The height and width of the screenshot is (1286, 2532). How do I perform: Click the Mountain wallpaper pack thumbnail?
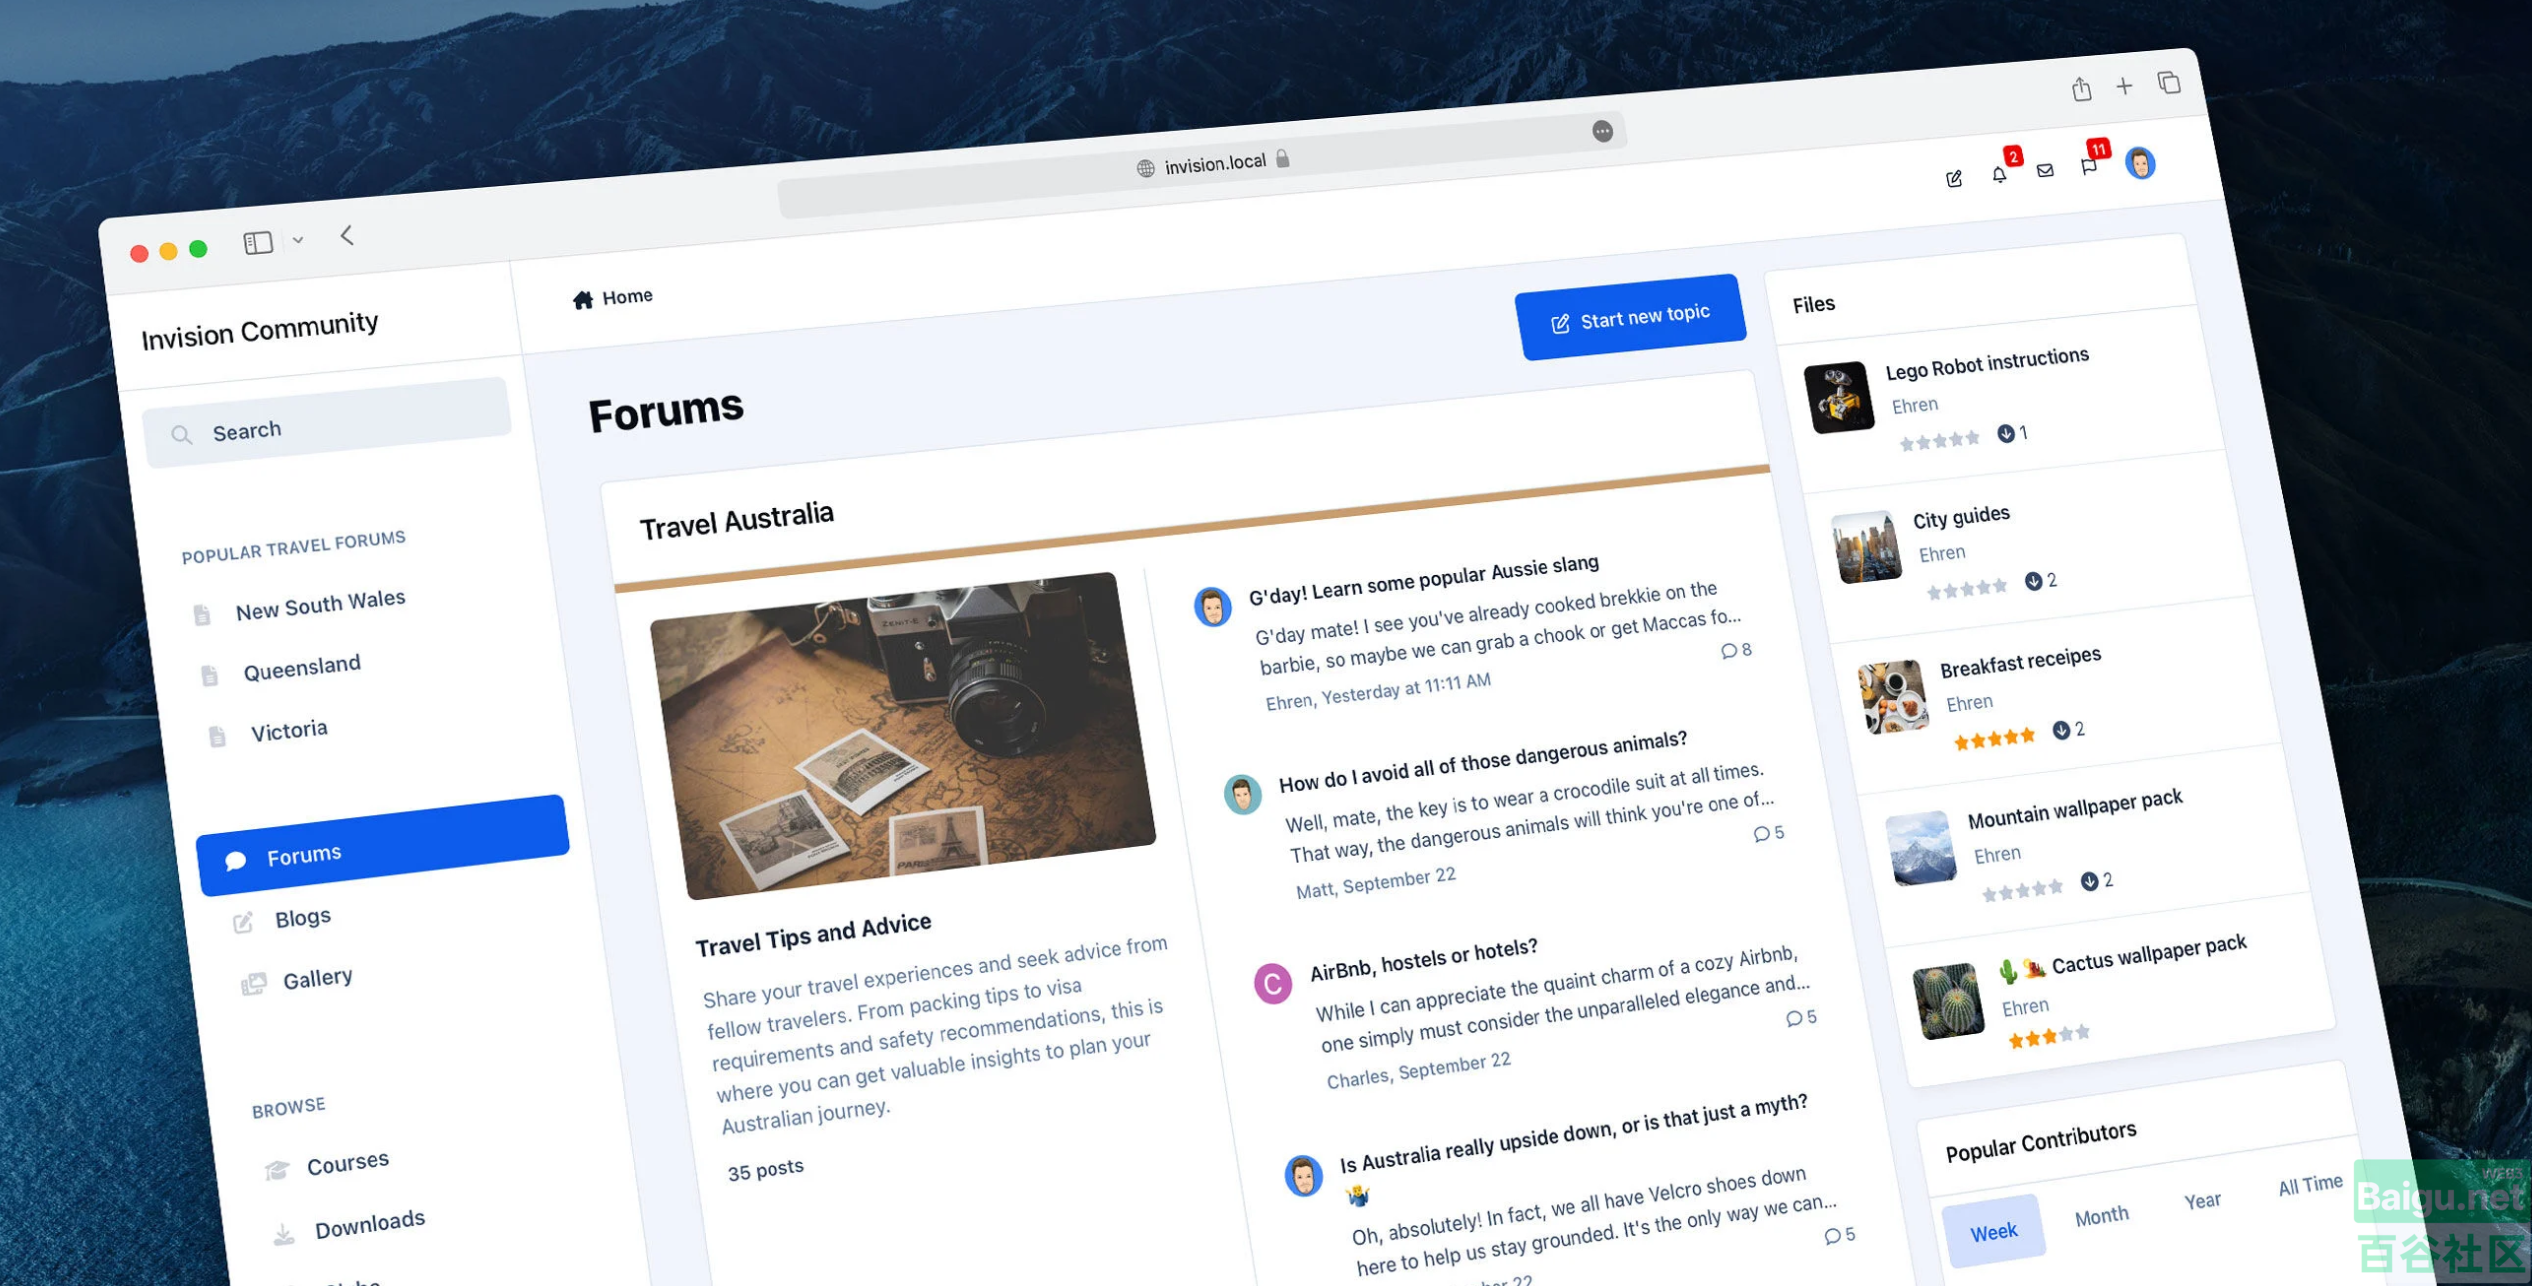[x=1921, y=848]
